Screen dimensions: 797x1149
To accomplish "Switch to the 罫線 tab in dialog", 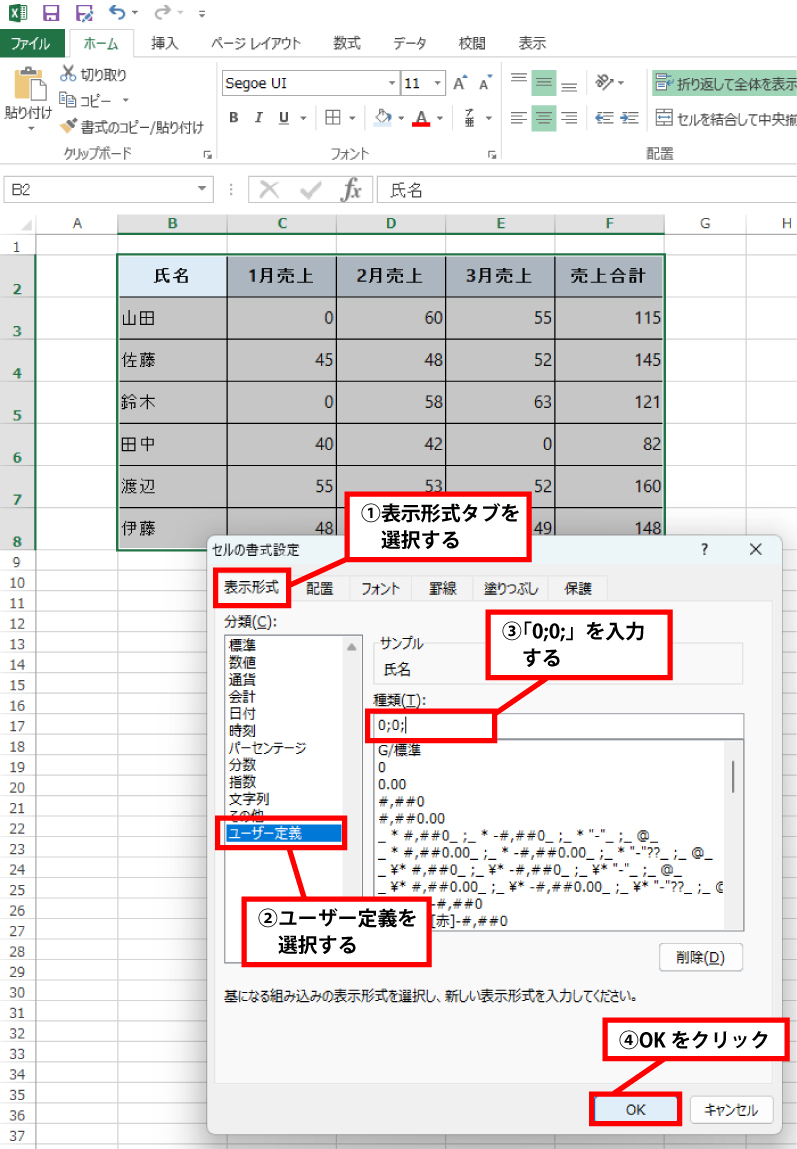I will pos(442,588).
